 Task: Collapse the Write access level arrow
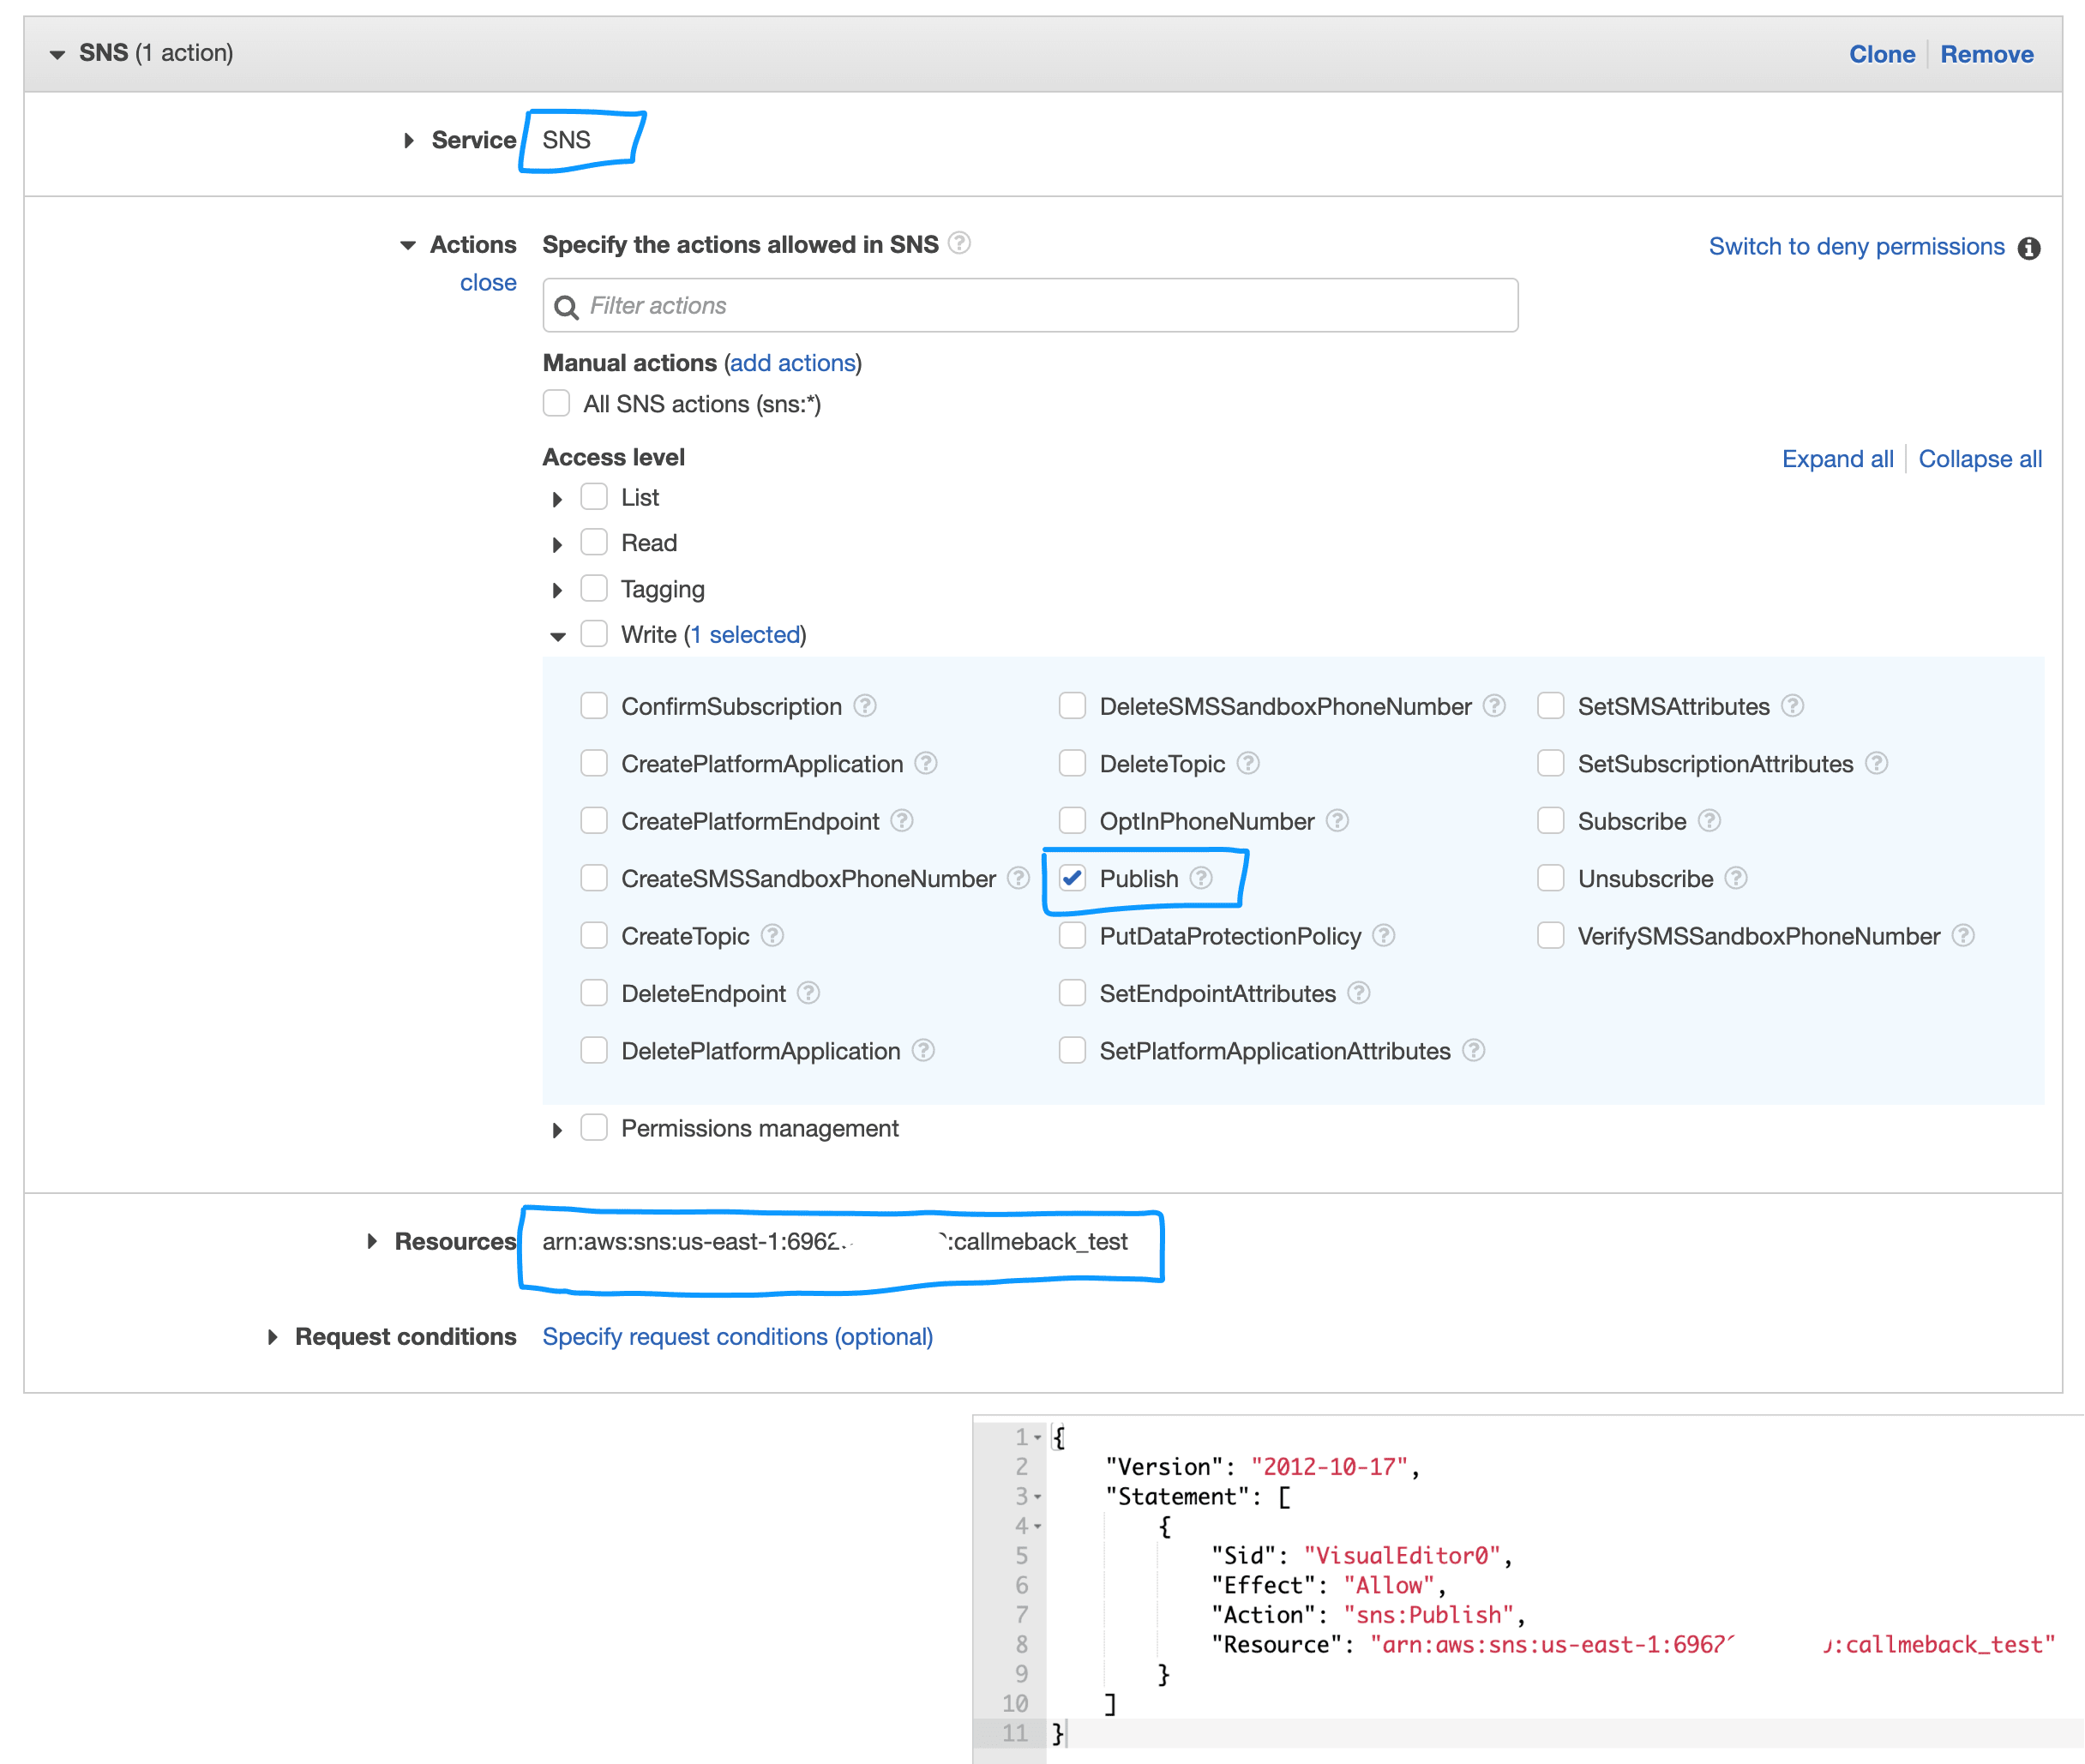coord(558,637)
